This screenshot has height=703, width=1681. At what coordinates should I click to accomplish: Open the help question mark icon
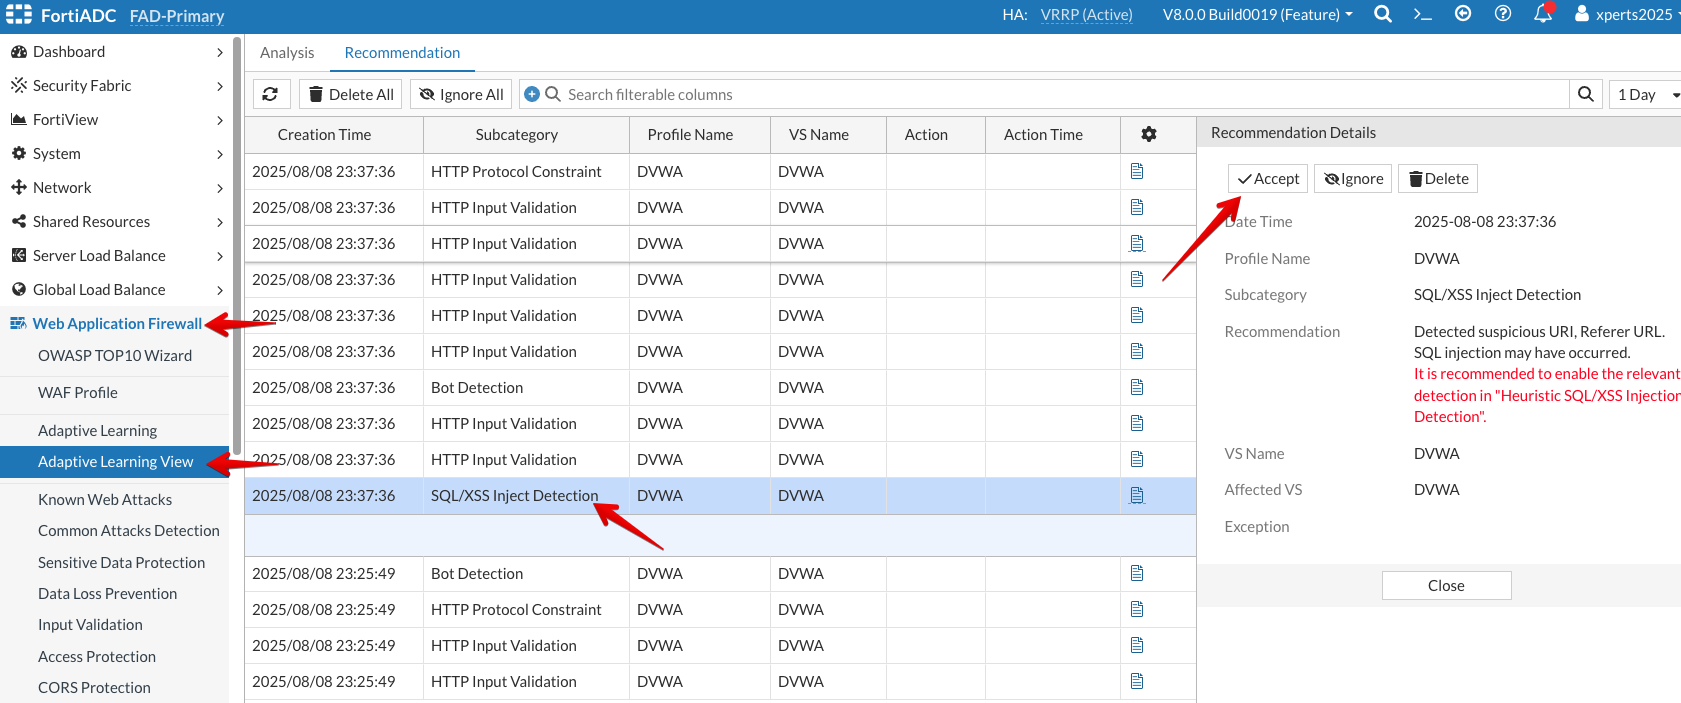(1502, 14)
